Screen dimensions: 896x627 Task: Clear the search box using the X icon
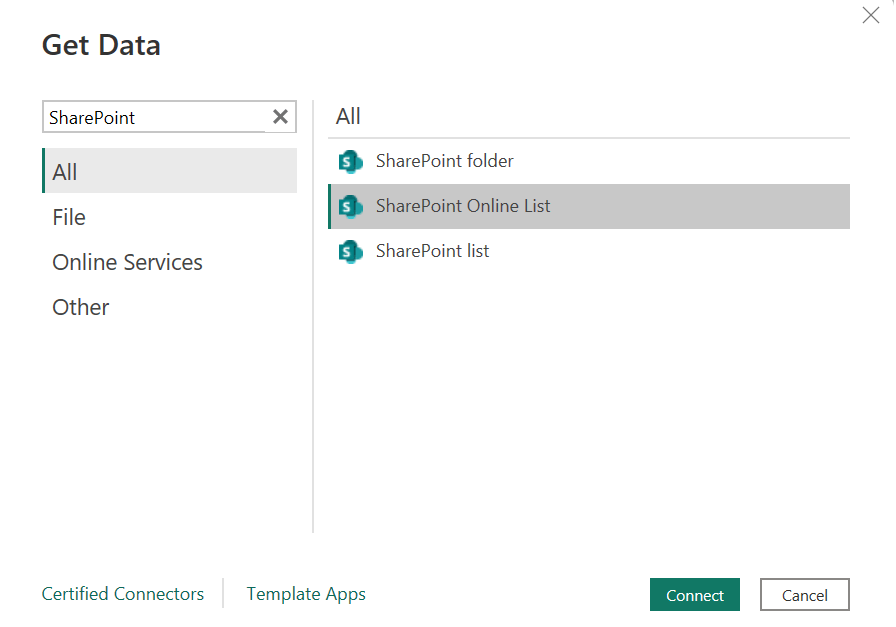(x=280, y=116)
